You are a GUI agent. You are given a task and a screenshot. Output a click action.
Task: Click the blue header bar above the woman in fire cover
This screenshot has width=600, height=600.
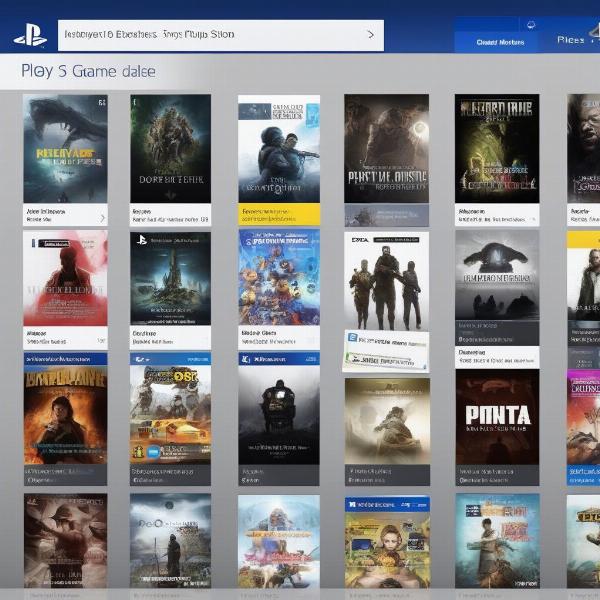pos(65,359)
